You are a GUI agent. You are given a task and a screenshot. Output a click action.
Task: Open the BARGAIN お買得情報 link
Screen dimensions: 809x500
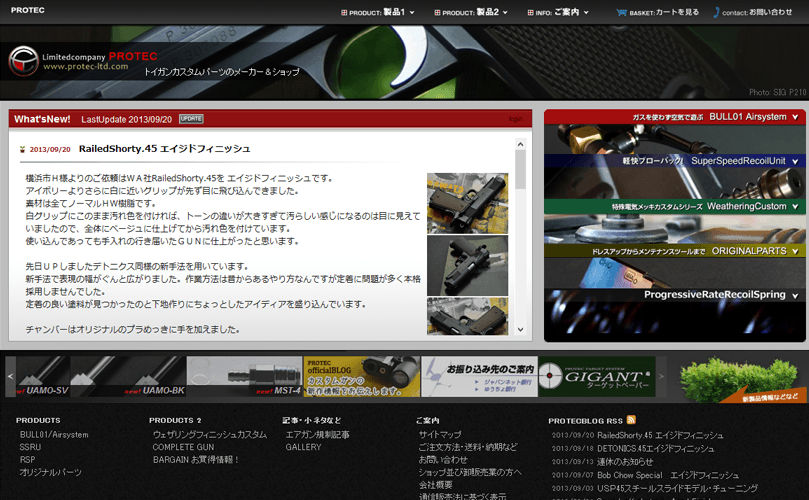tap(196, 460)
